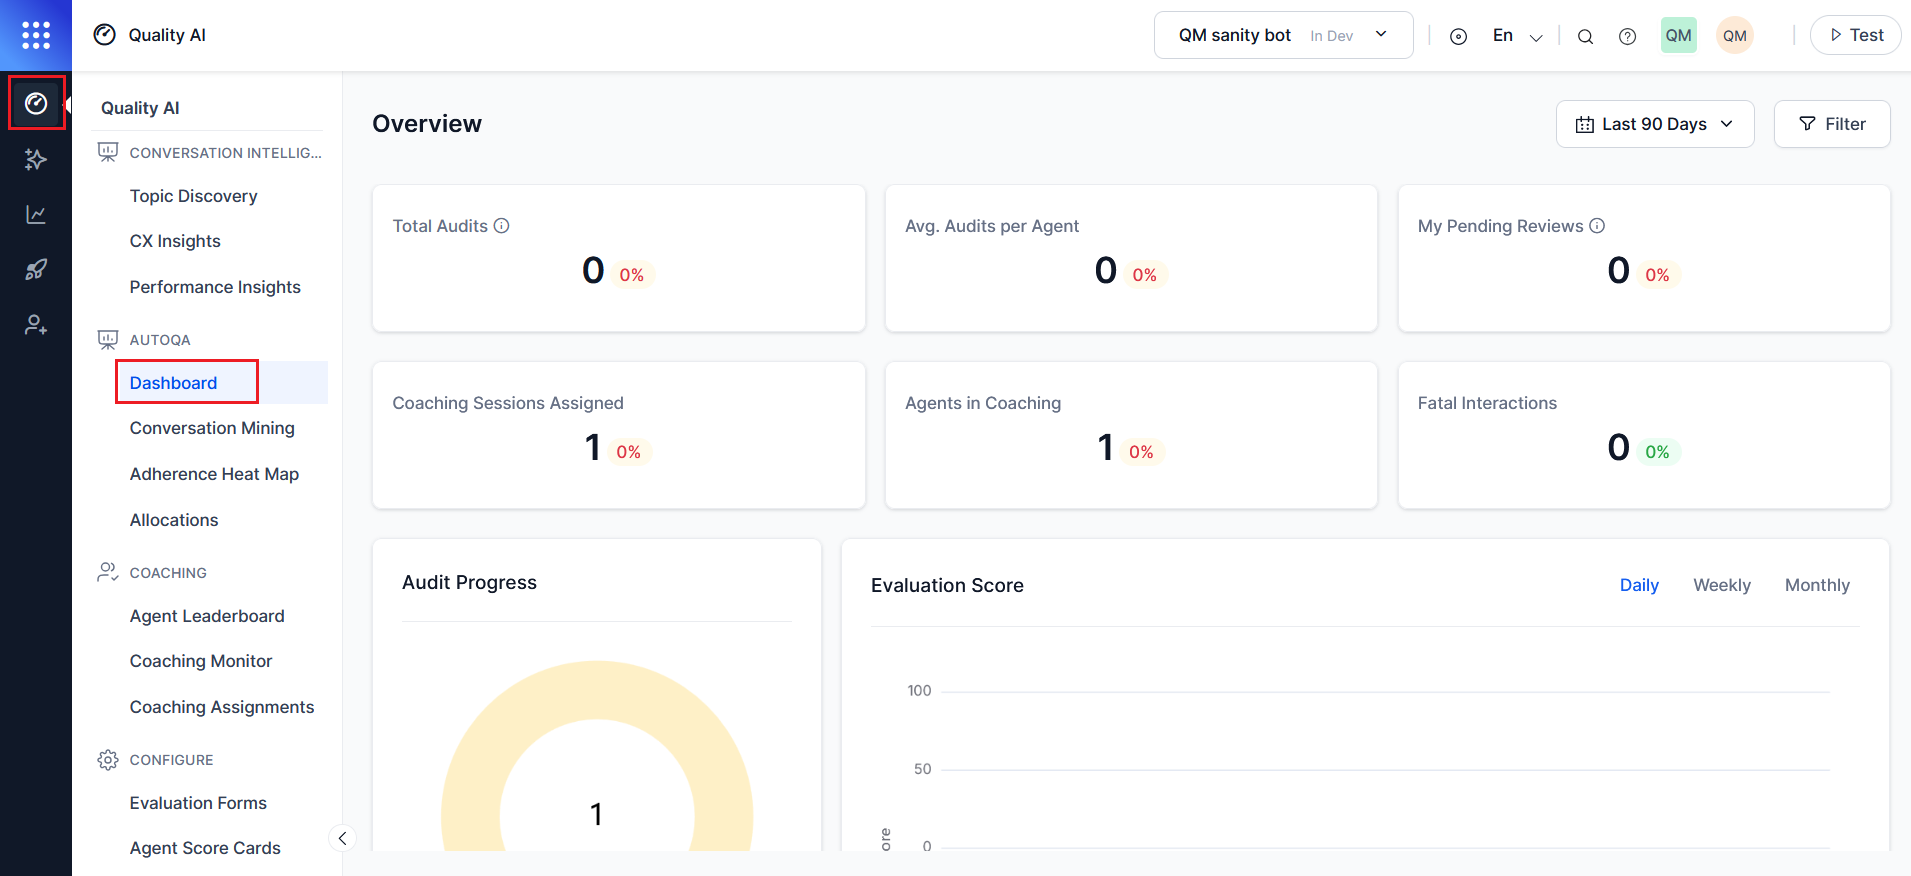Click the Agents in Coaching card
1911x876 pixels.
[x=1131, y=435]
